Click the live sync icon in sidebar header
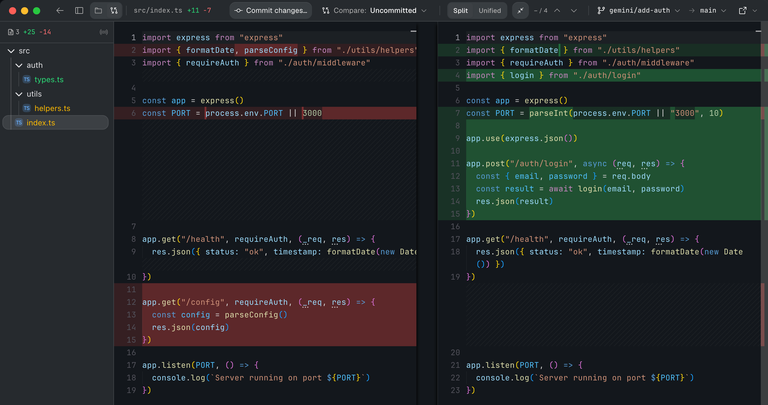This screenshot has height=405, width=768. 103,32
